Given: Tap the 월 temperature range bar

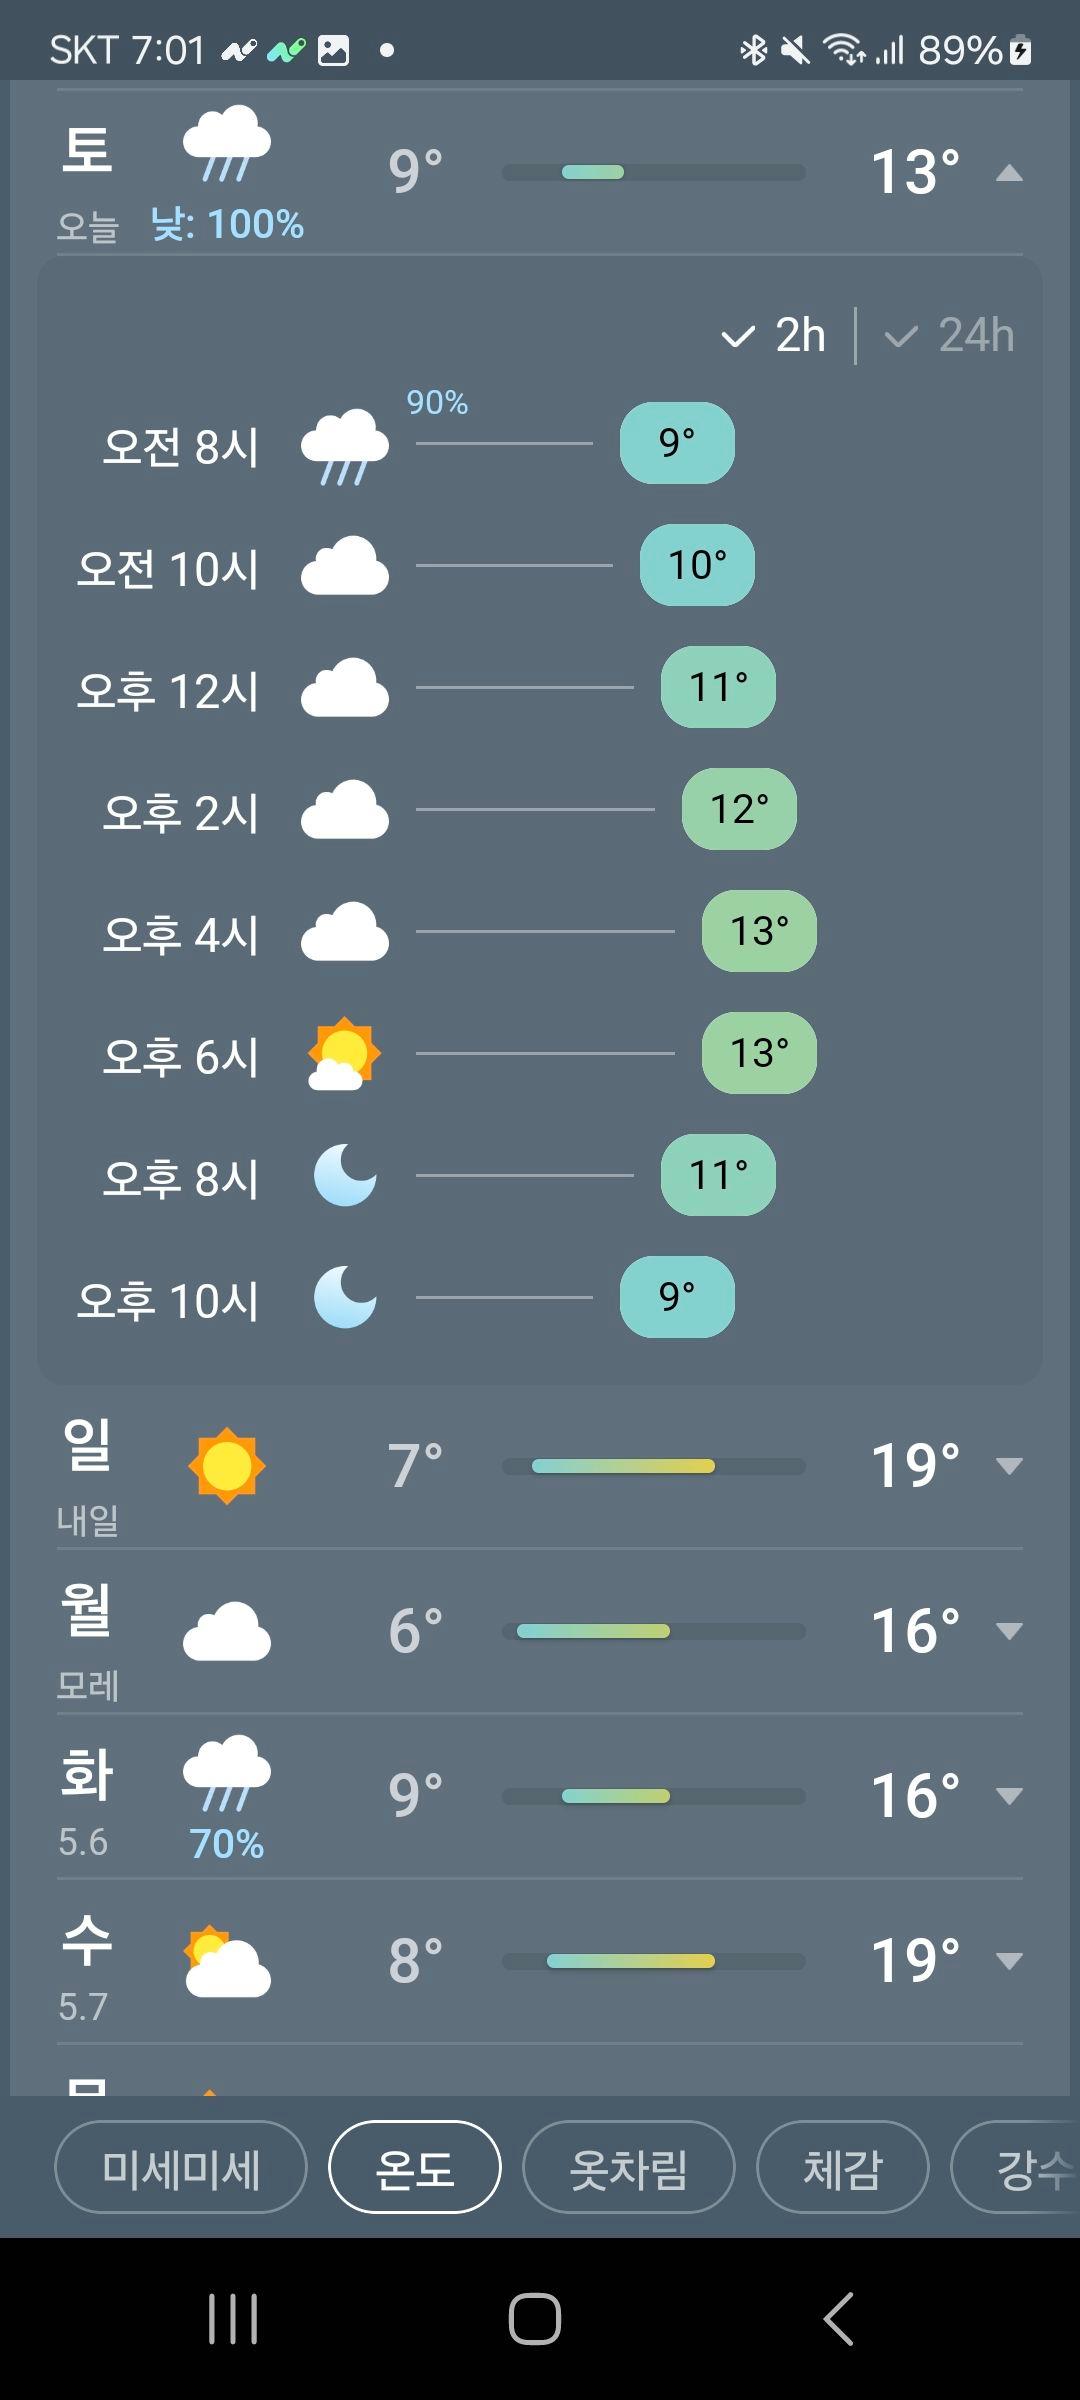Looking at the screenshot, I should tap(653, 1631).
